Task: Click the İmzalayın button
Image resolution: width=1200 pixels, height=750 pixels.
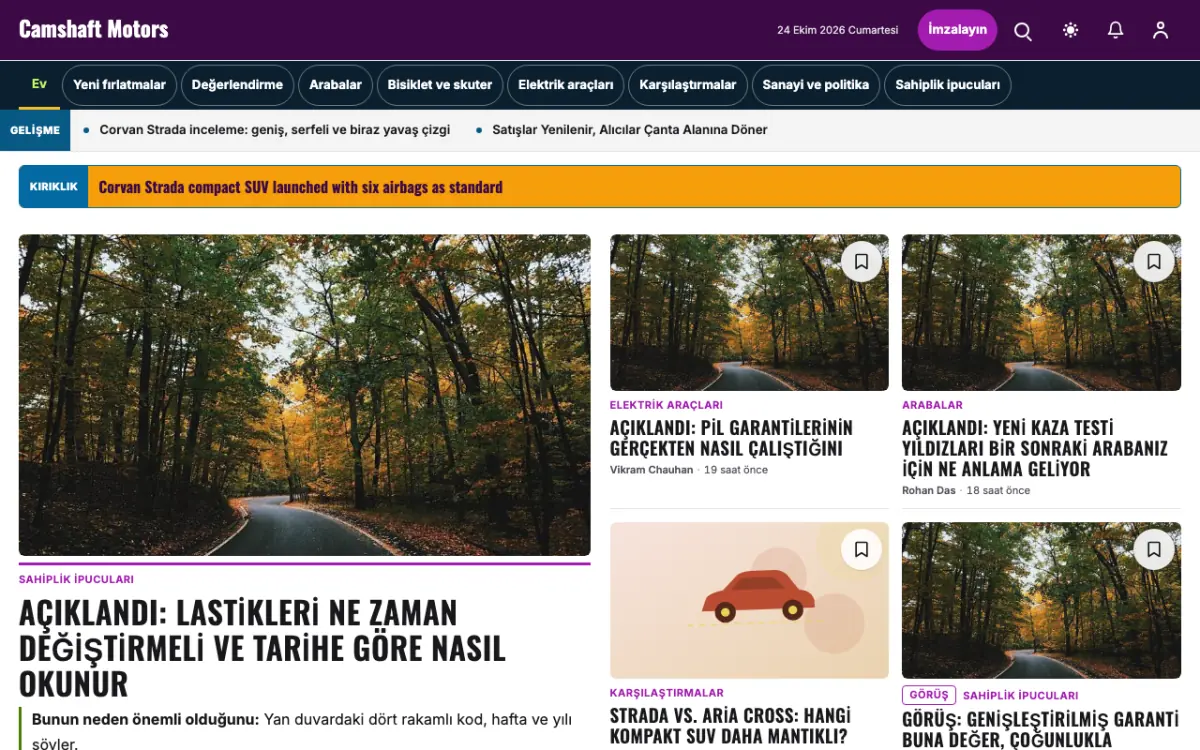Action: (957, 30)
